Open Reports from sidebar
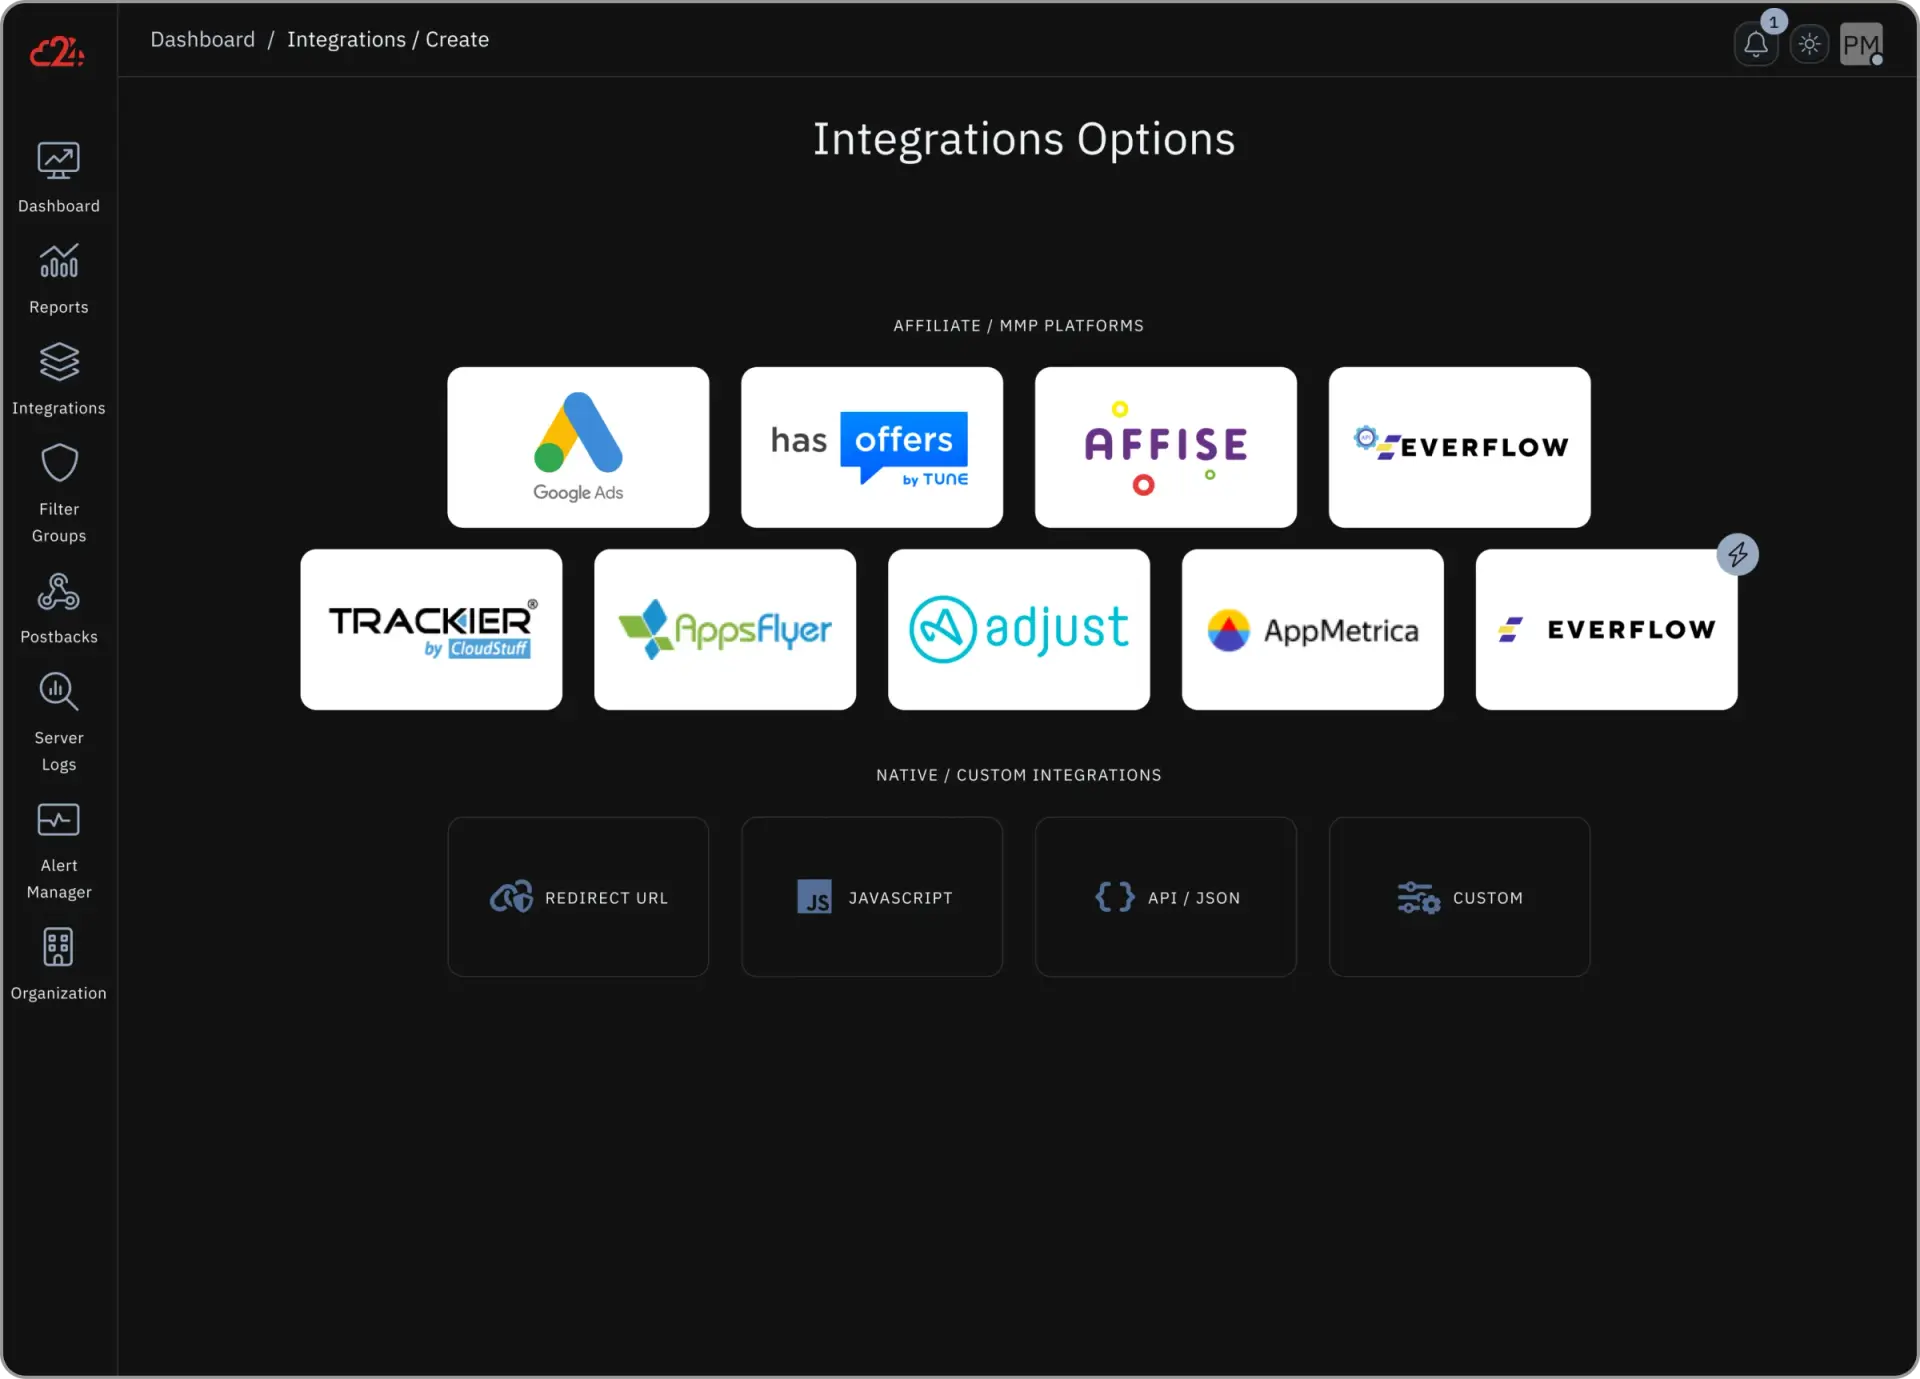 tap(59, 279)
